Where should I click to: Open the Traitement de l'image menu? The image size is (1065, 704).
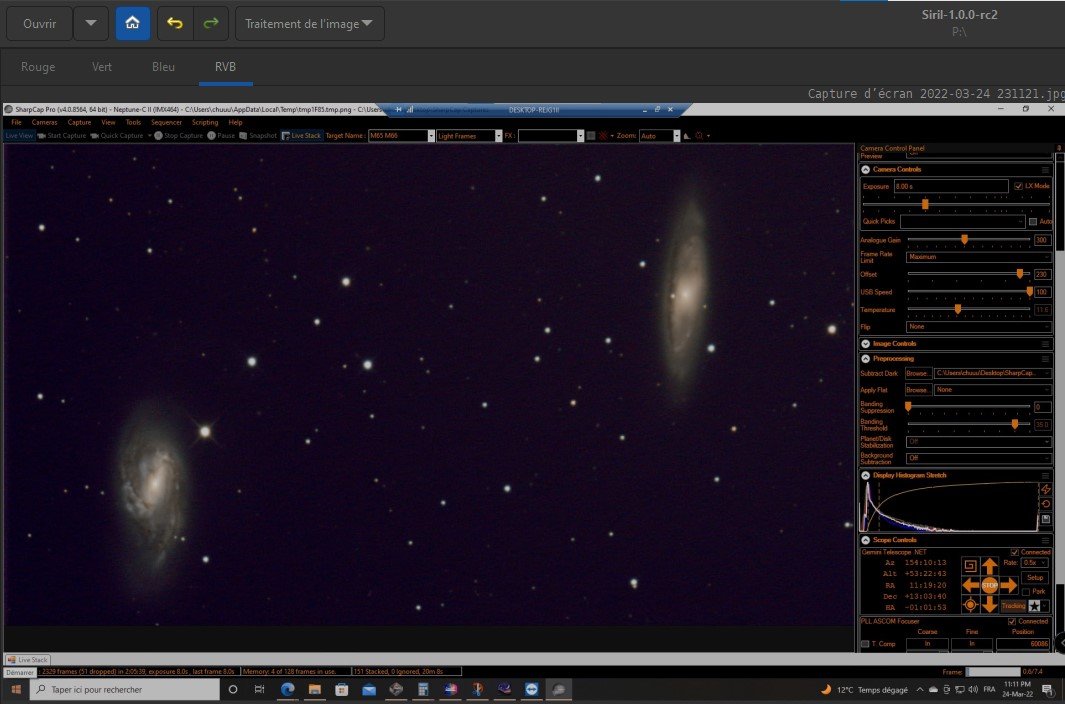[309, 23]
